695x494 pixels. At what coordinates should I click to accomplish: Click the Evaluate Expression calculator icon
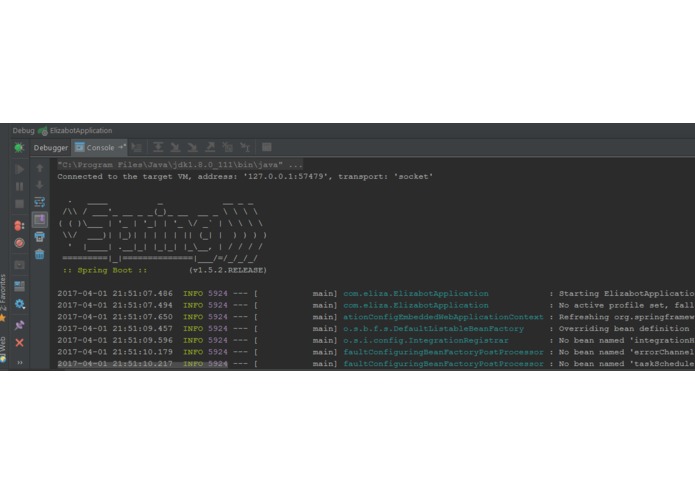pos(266,147)
